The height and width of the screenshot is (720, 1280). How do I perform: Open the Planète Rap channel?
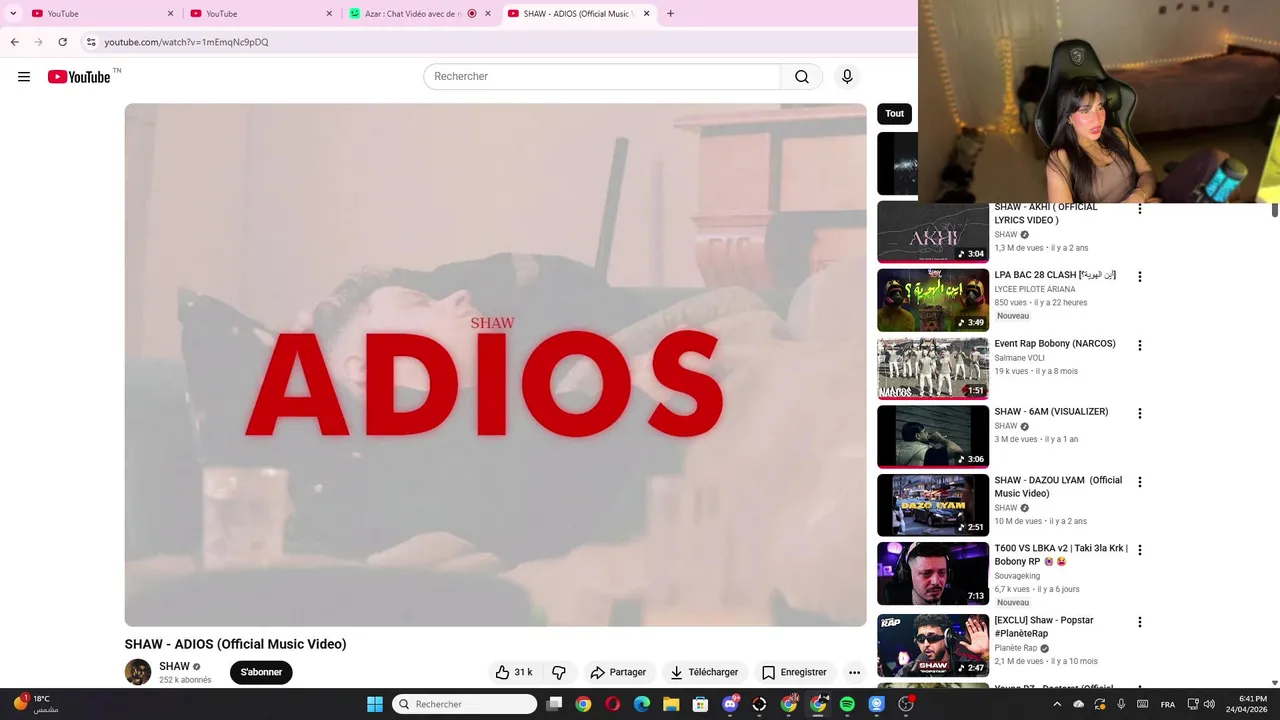pyautogui.click(x=1015, y=648)
